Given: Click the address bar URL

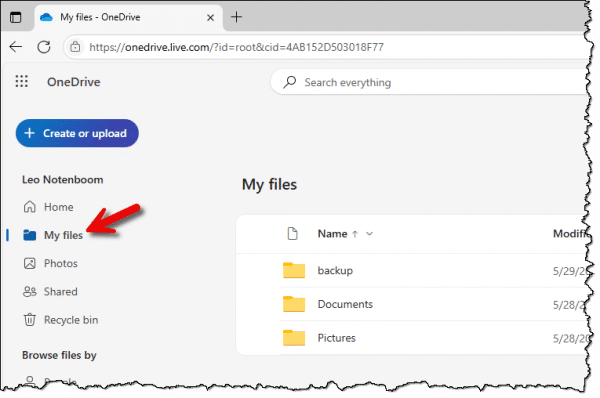Looking at the screenshot, I should pos(236,47).
